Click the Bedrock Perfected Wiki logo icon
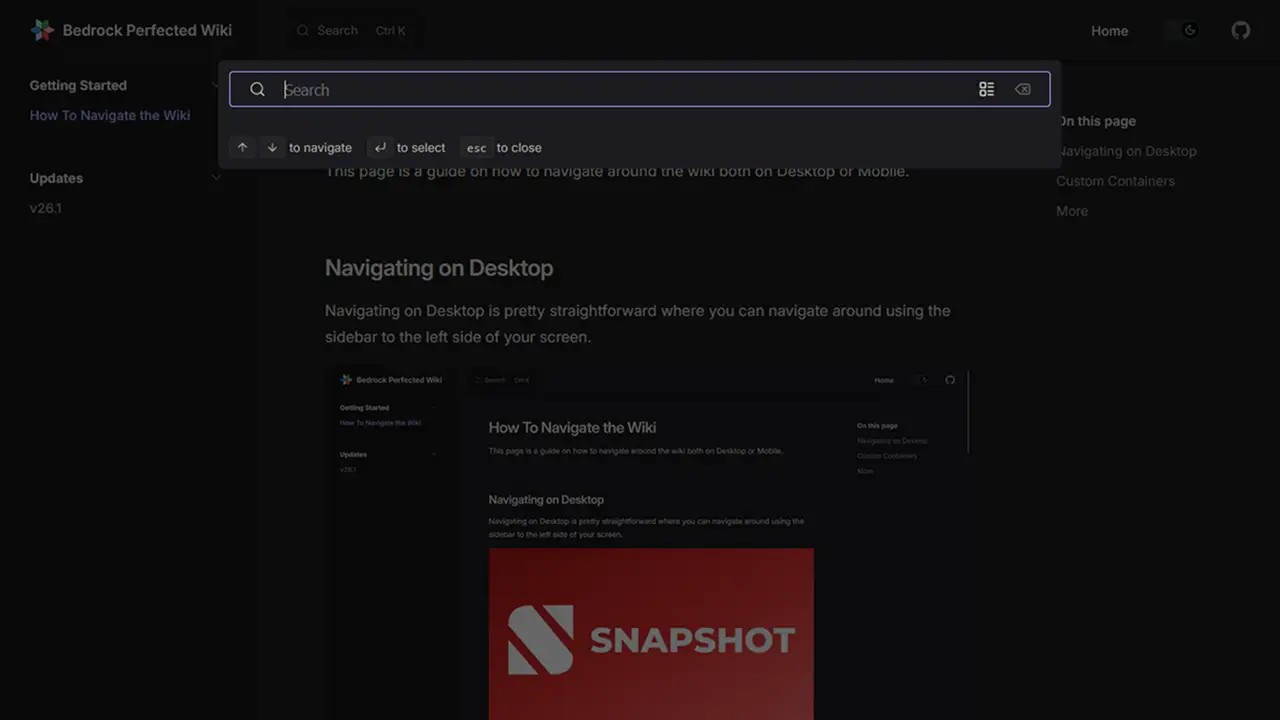1280x720 pixels. pos(42,30)
